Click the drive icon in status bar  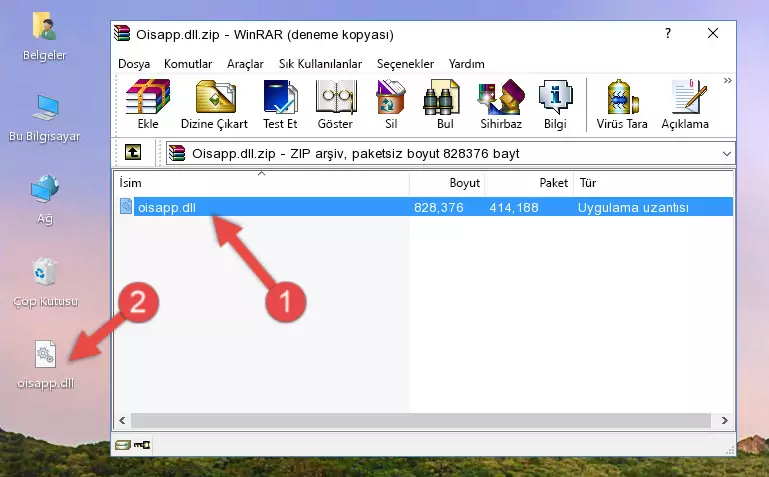(122, 445)
